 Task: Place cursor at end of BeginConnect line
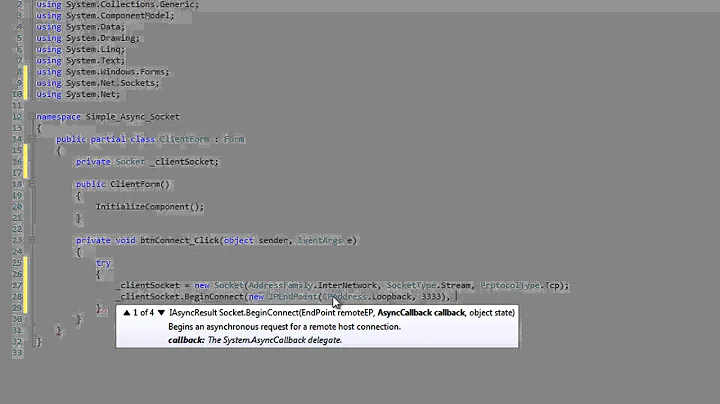(x=456, y=297)
